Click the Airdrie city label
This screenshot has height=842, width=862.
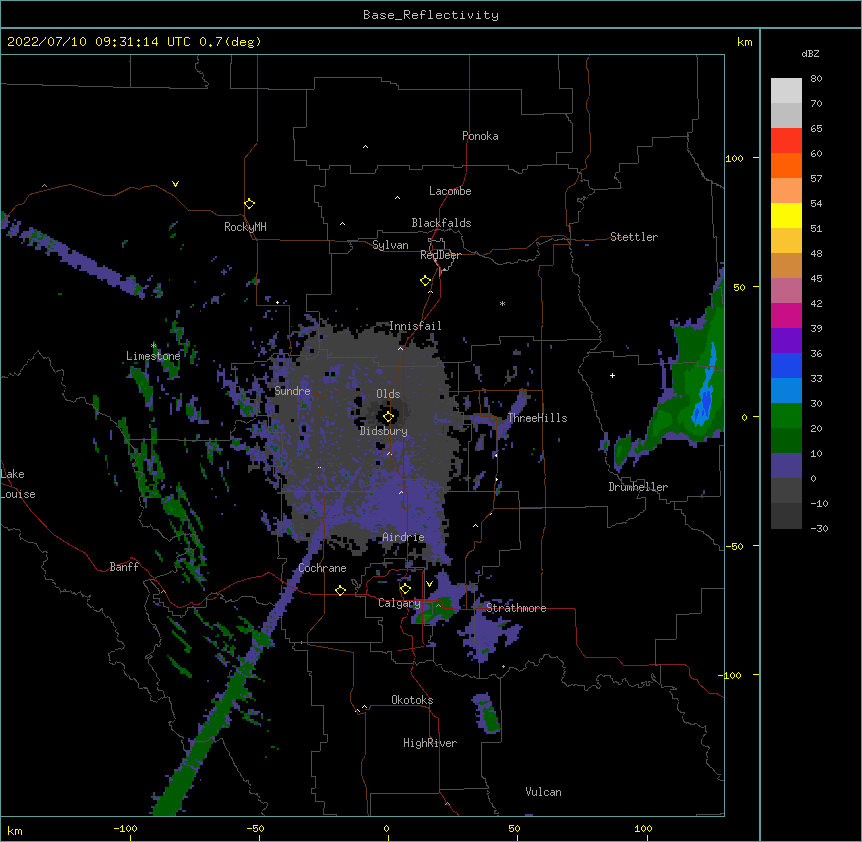click(404, 537)
